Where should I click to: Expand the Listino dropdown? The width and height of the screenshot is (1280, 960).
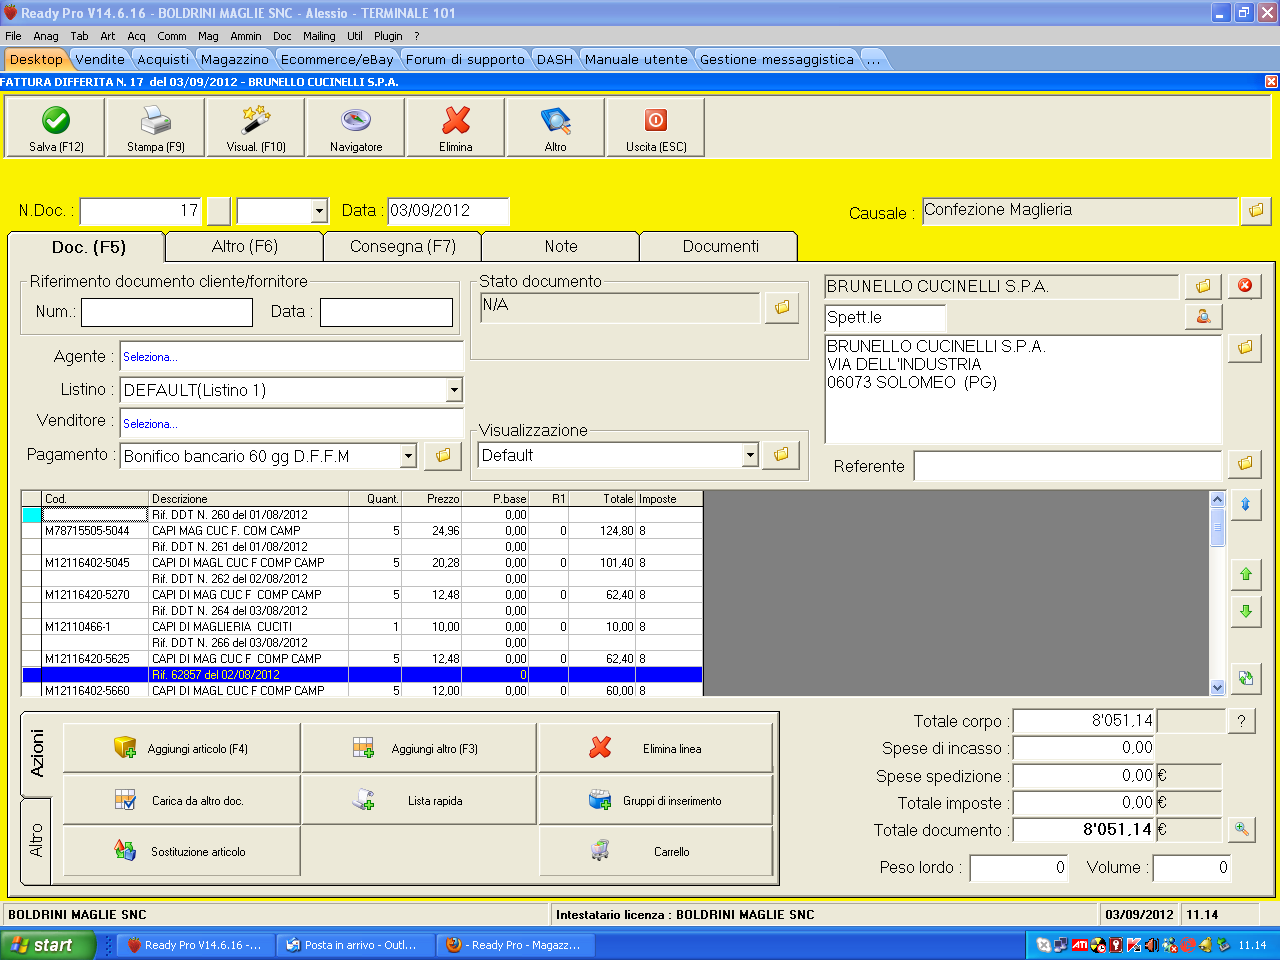click(454, 390)
